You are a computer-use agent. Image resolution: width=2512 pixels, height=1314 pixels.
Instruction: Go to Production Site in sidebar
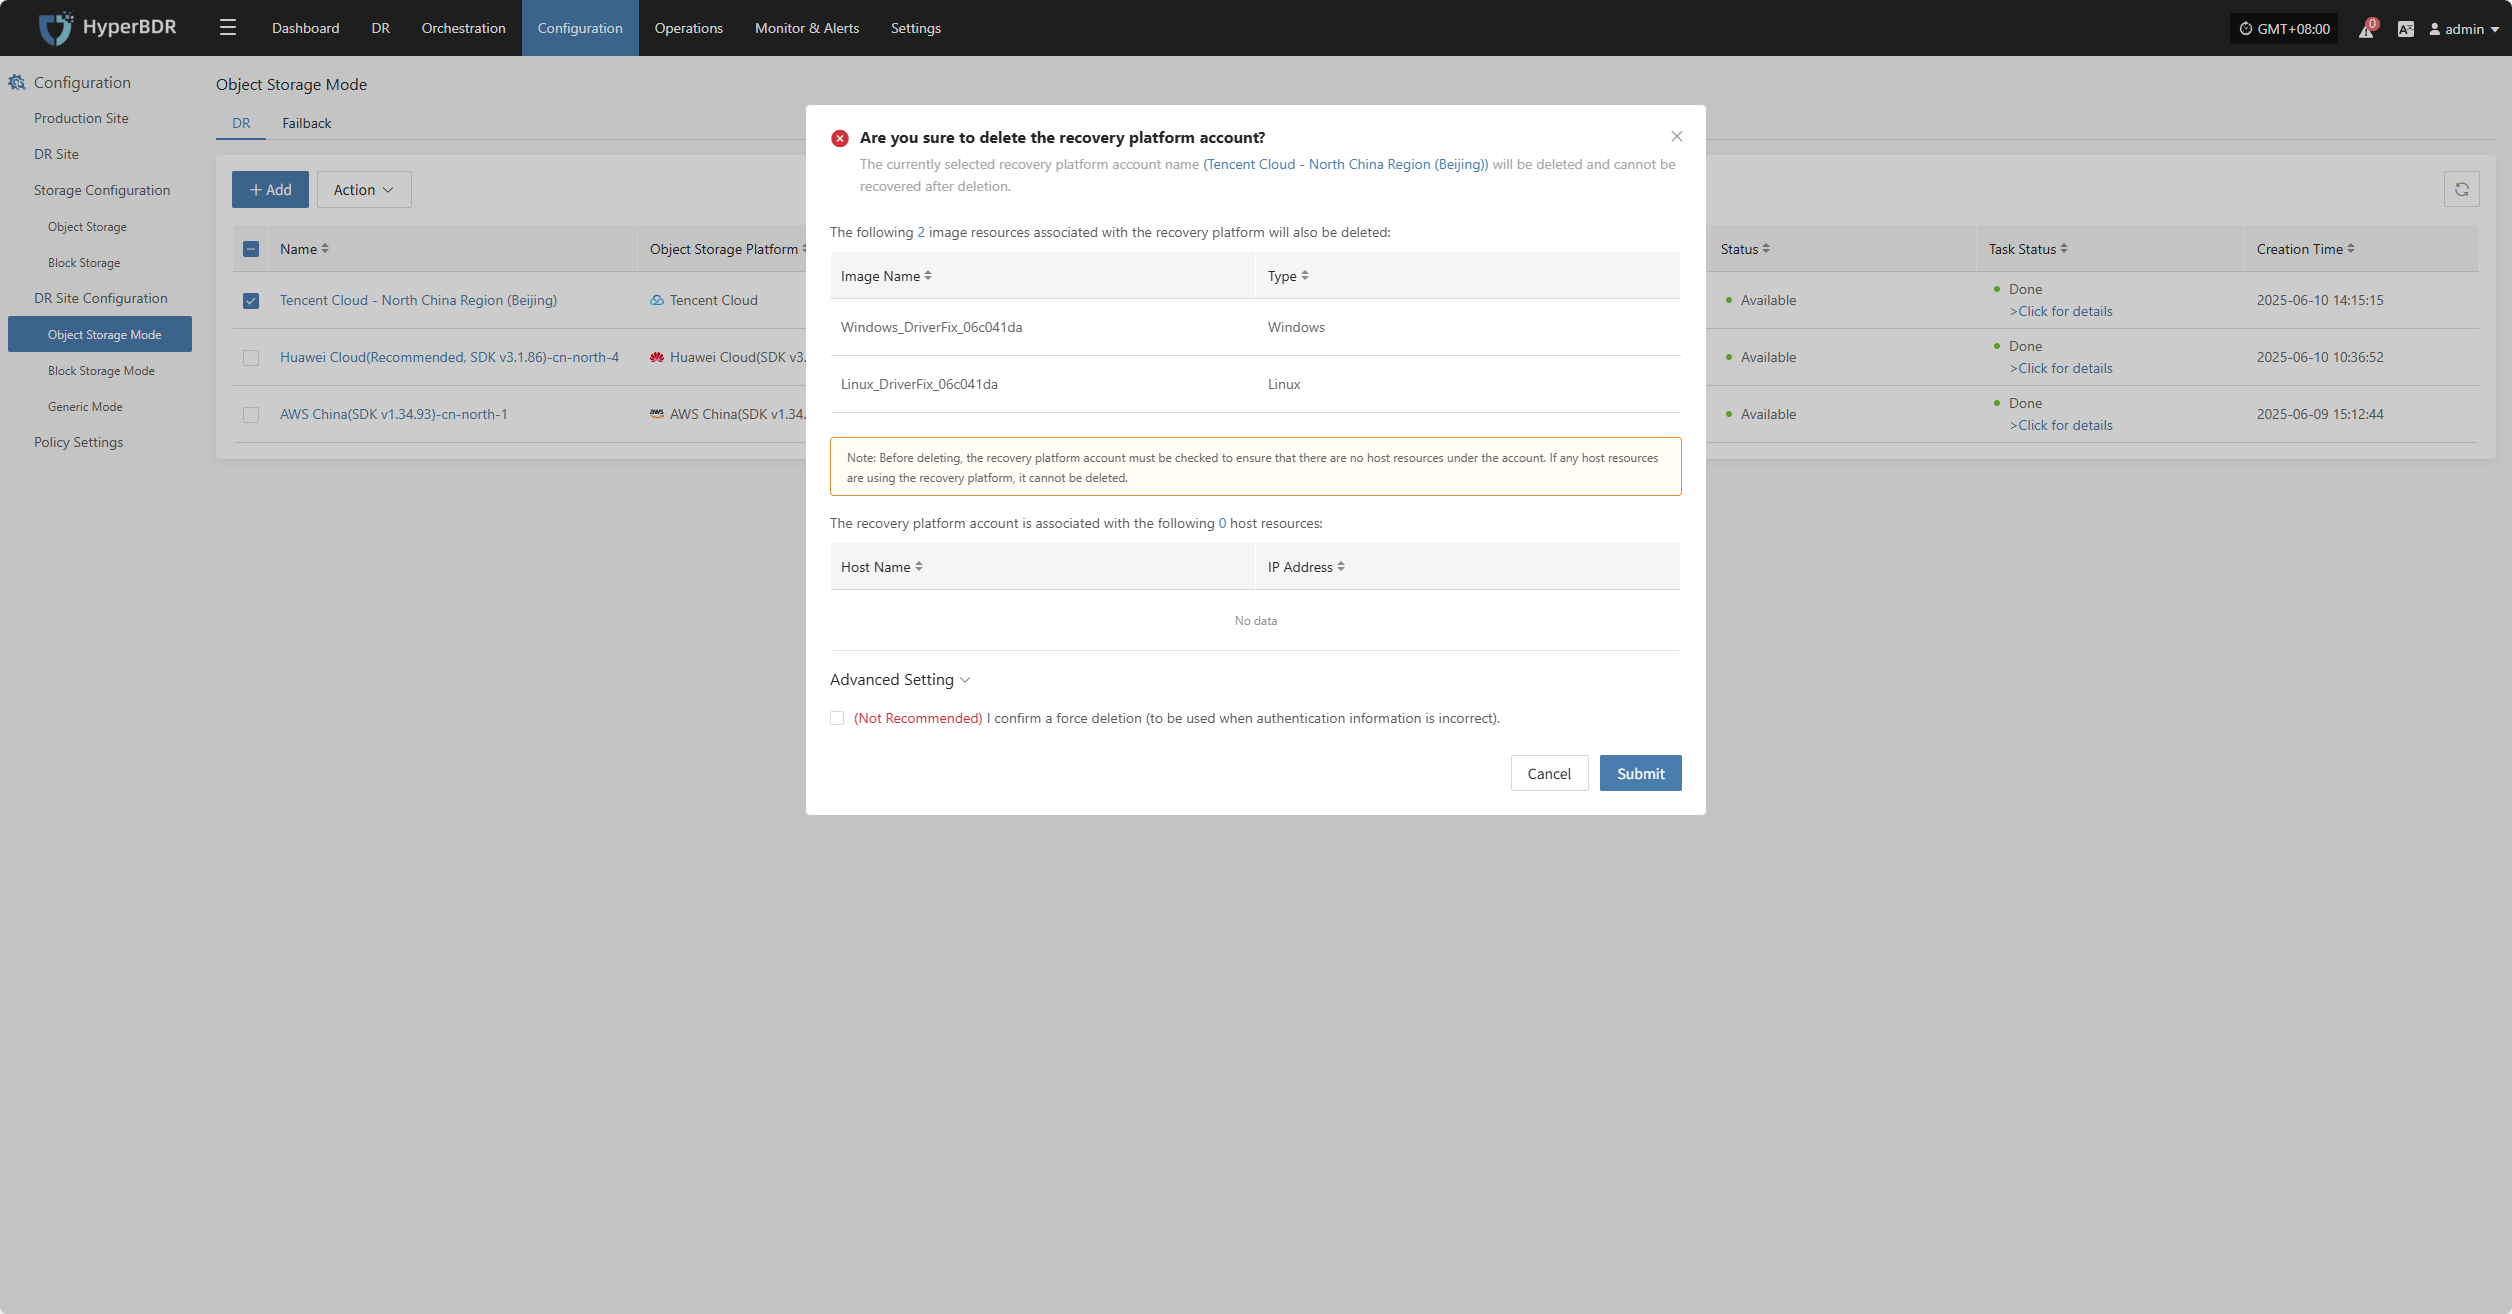coord(81,118)
